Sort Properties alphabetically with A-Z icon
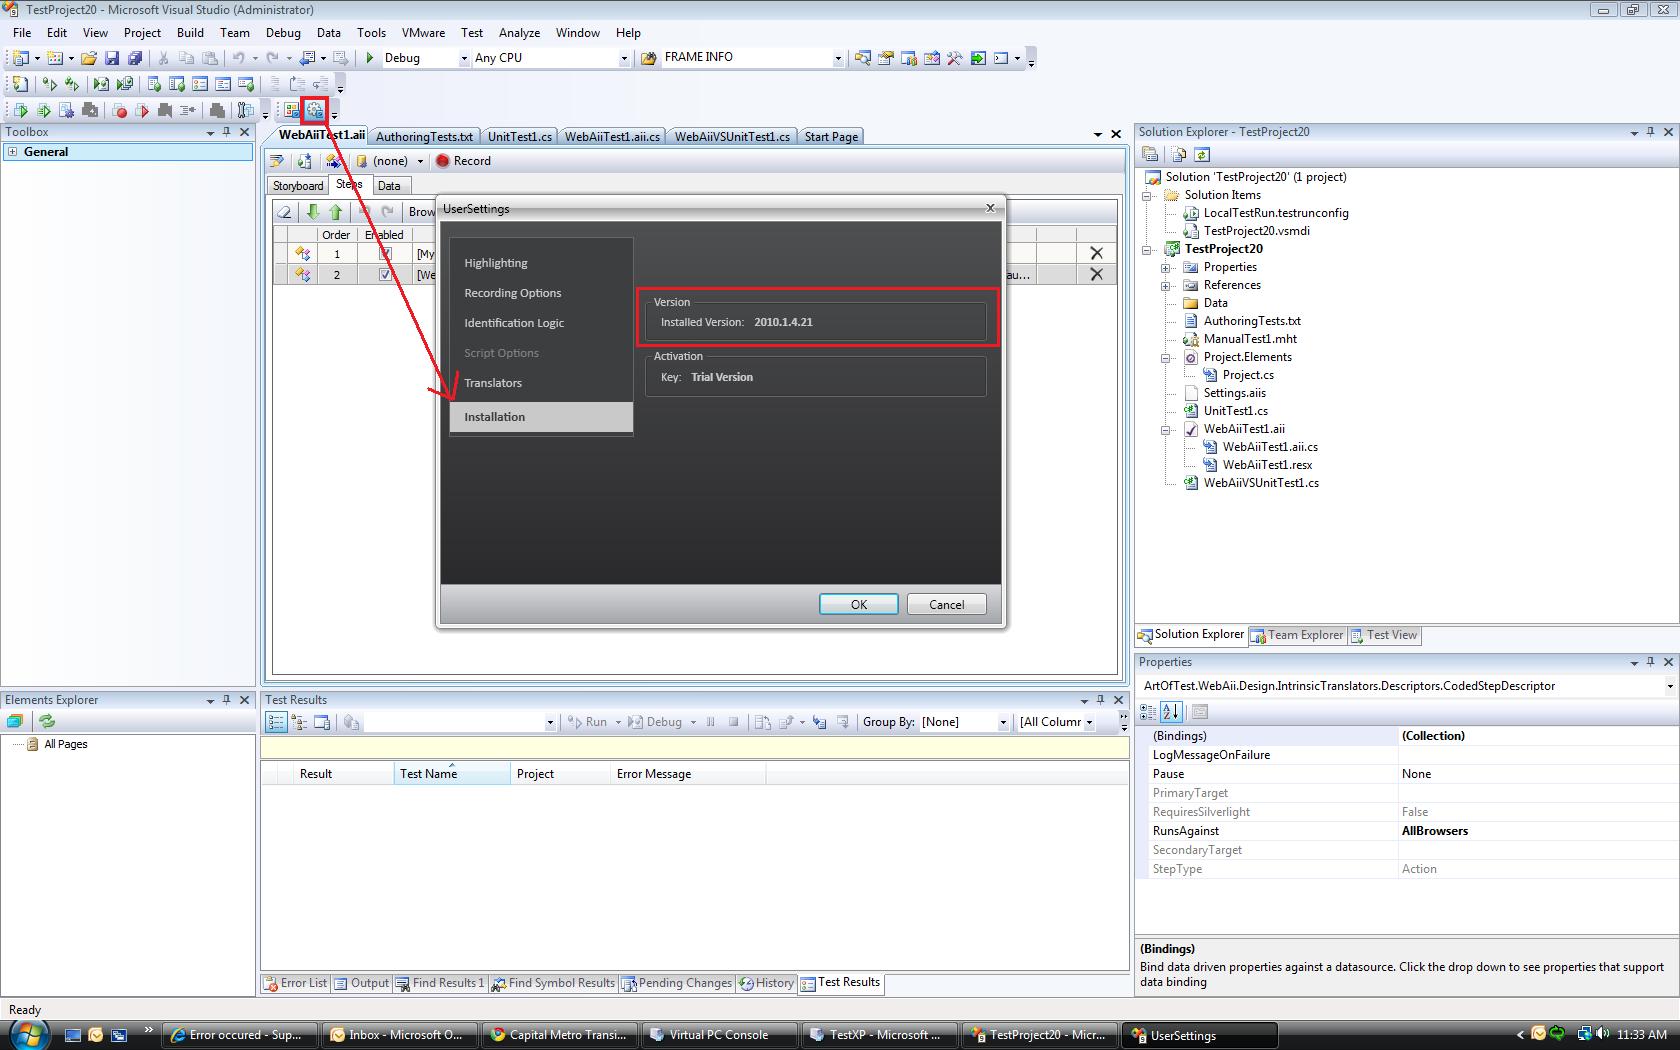1680x1050 pixels. [x=1171, y=712]
